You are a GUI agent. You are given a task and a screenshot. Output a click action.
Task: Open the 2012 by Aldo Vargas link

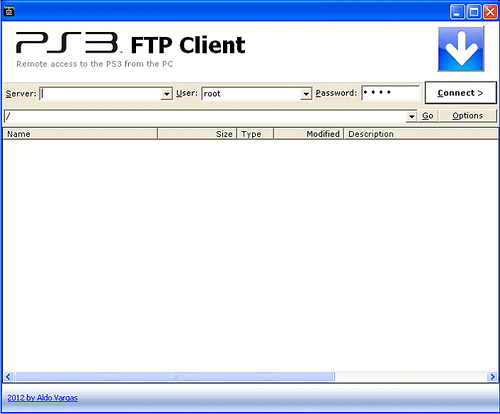tap(42, 398)
